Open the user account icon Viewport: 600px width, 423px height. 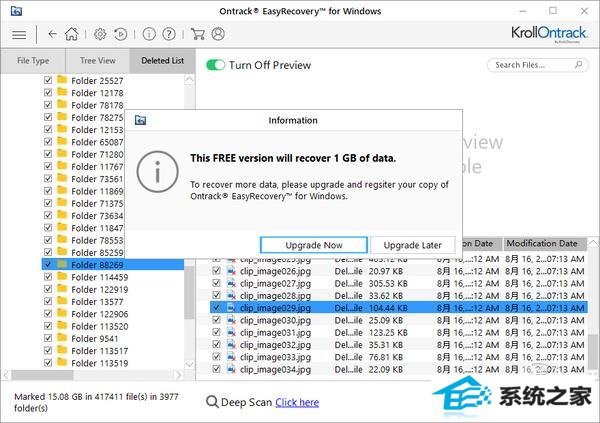(x=218, y=34)
